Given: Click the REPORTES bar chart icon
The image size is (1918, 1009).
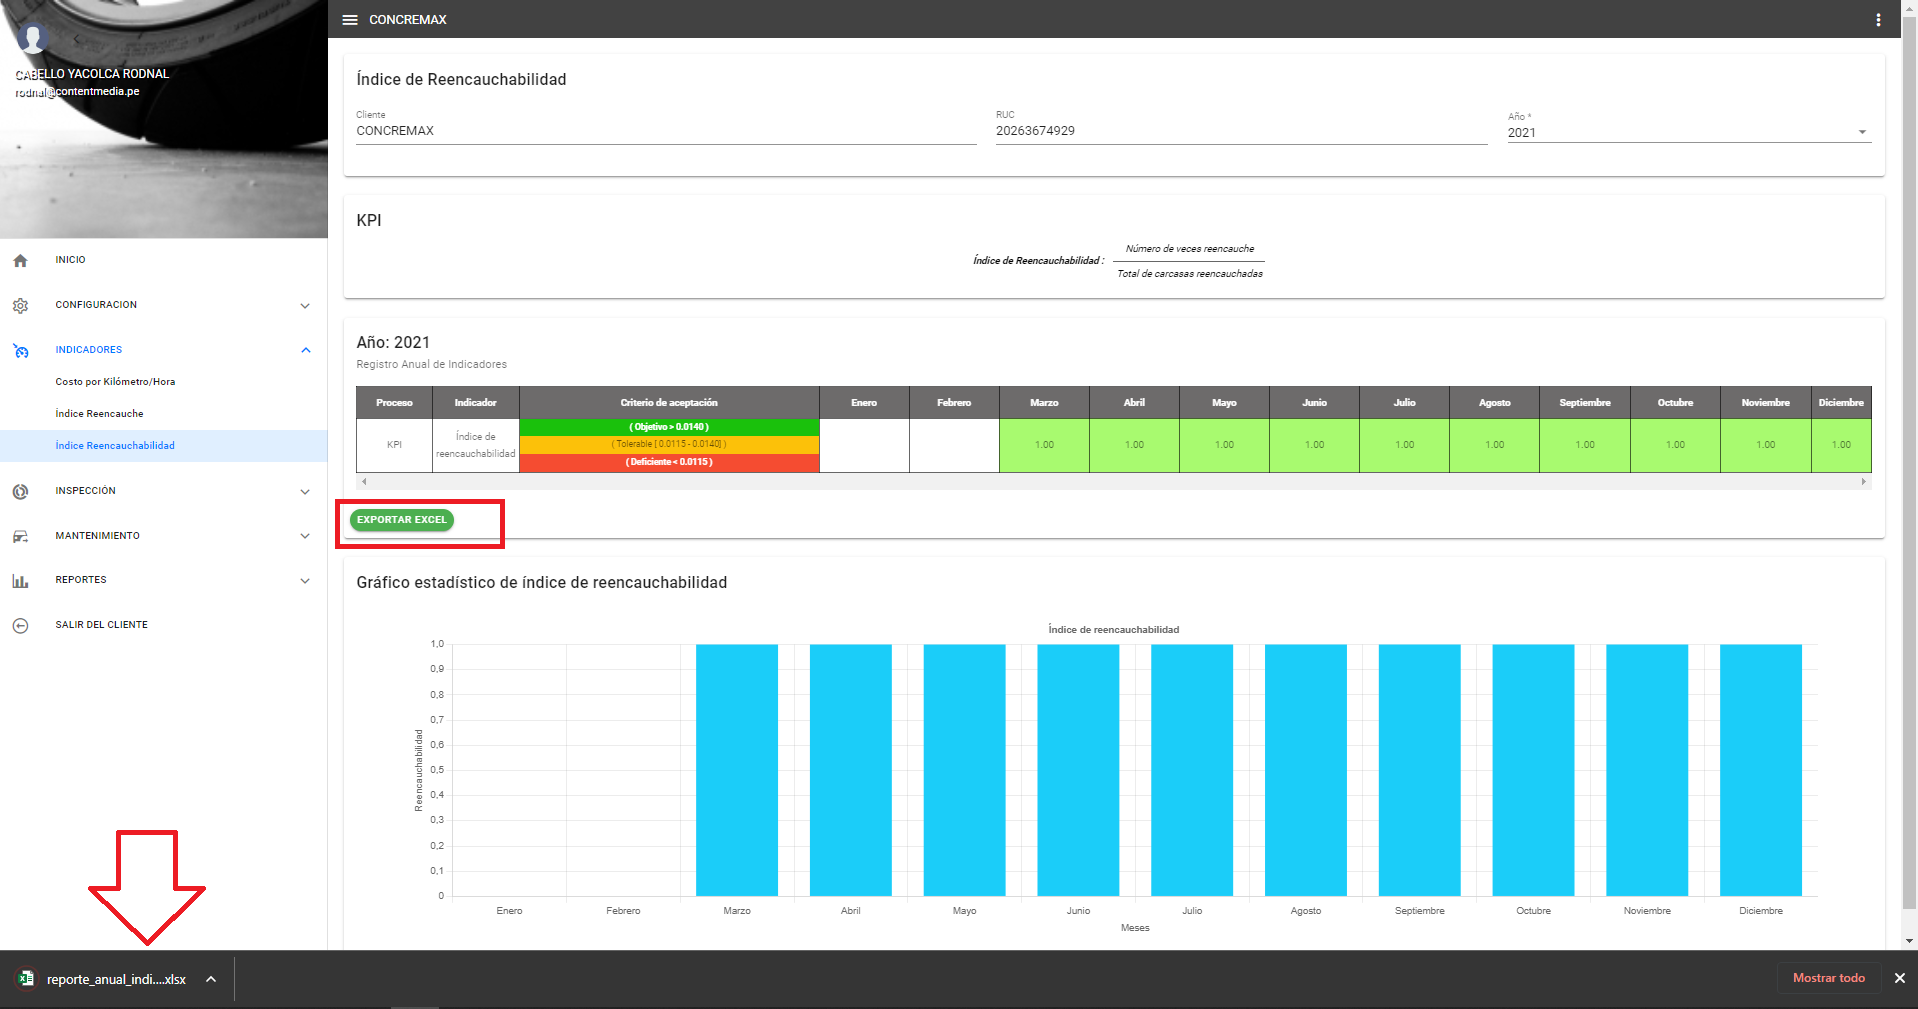Looking at the screenshot, I should 20,581.
